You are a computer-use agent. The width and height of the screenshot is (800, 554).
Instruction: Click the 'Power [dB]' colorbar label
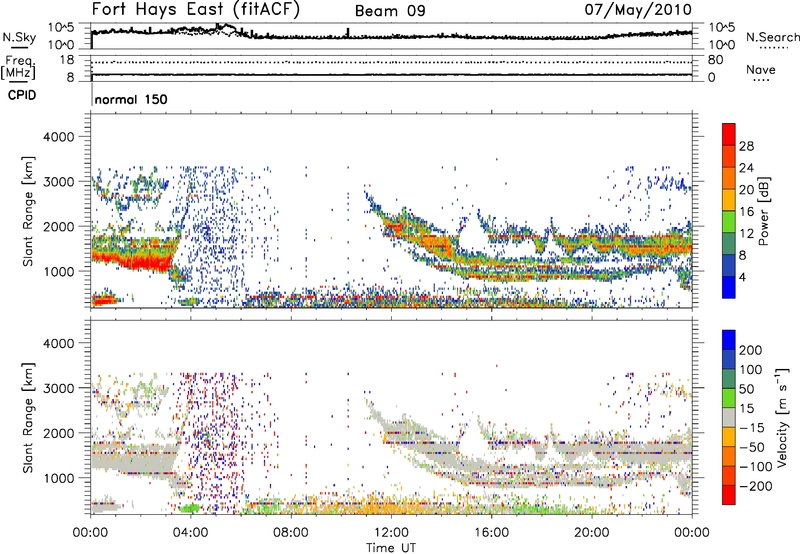(763, 211)
